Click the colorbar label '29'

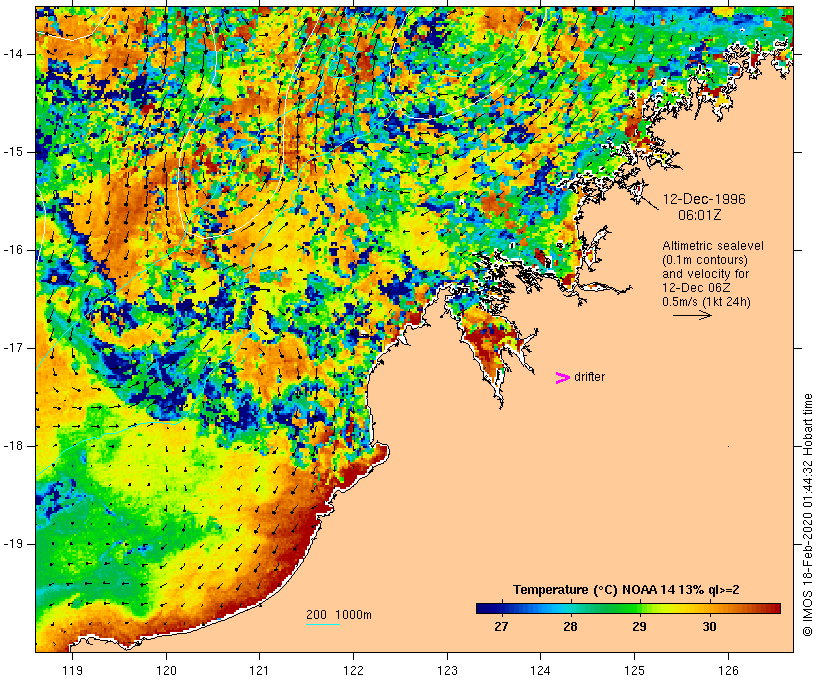tap(639, 627)
